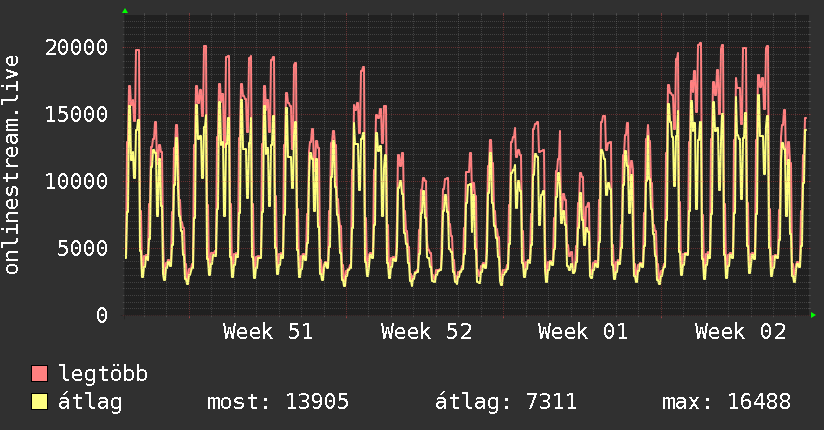Viewport: 824px width, 430px height.
Task: Click the yellow átlag legend swatch
Action: click(40, 403)
